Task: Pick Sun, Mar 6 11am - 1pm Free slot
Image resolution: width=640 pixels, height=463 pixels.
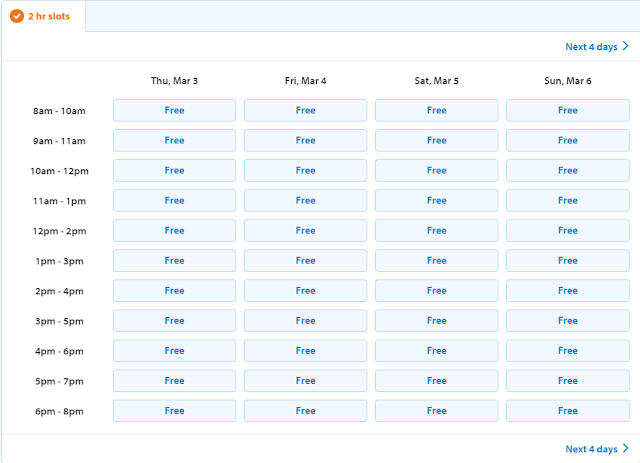Action: point(568,200)
